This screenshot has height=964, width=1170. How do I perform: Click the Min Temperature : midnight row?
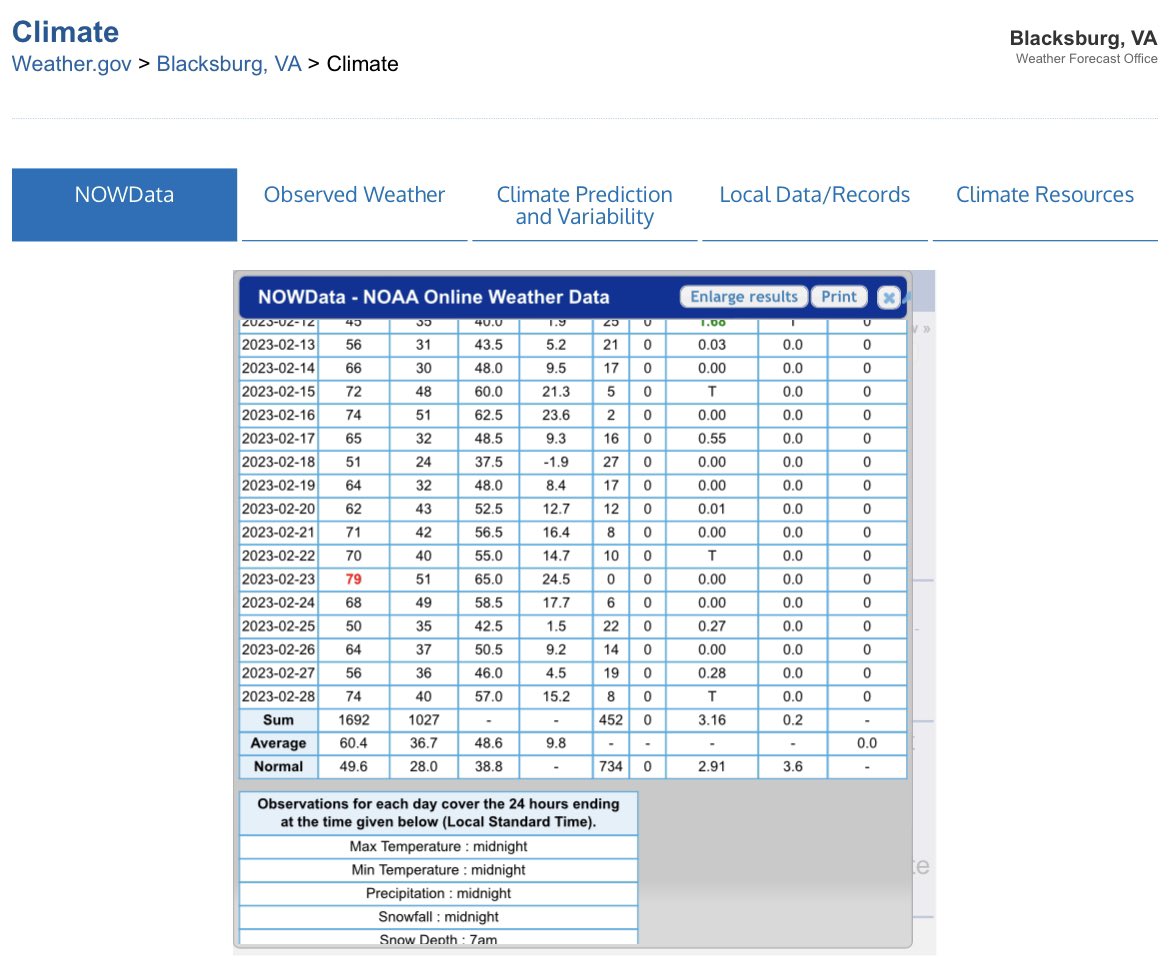click(439, 870)
